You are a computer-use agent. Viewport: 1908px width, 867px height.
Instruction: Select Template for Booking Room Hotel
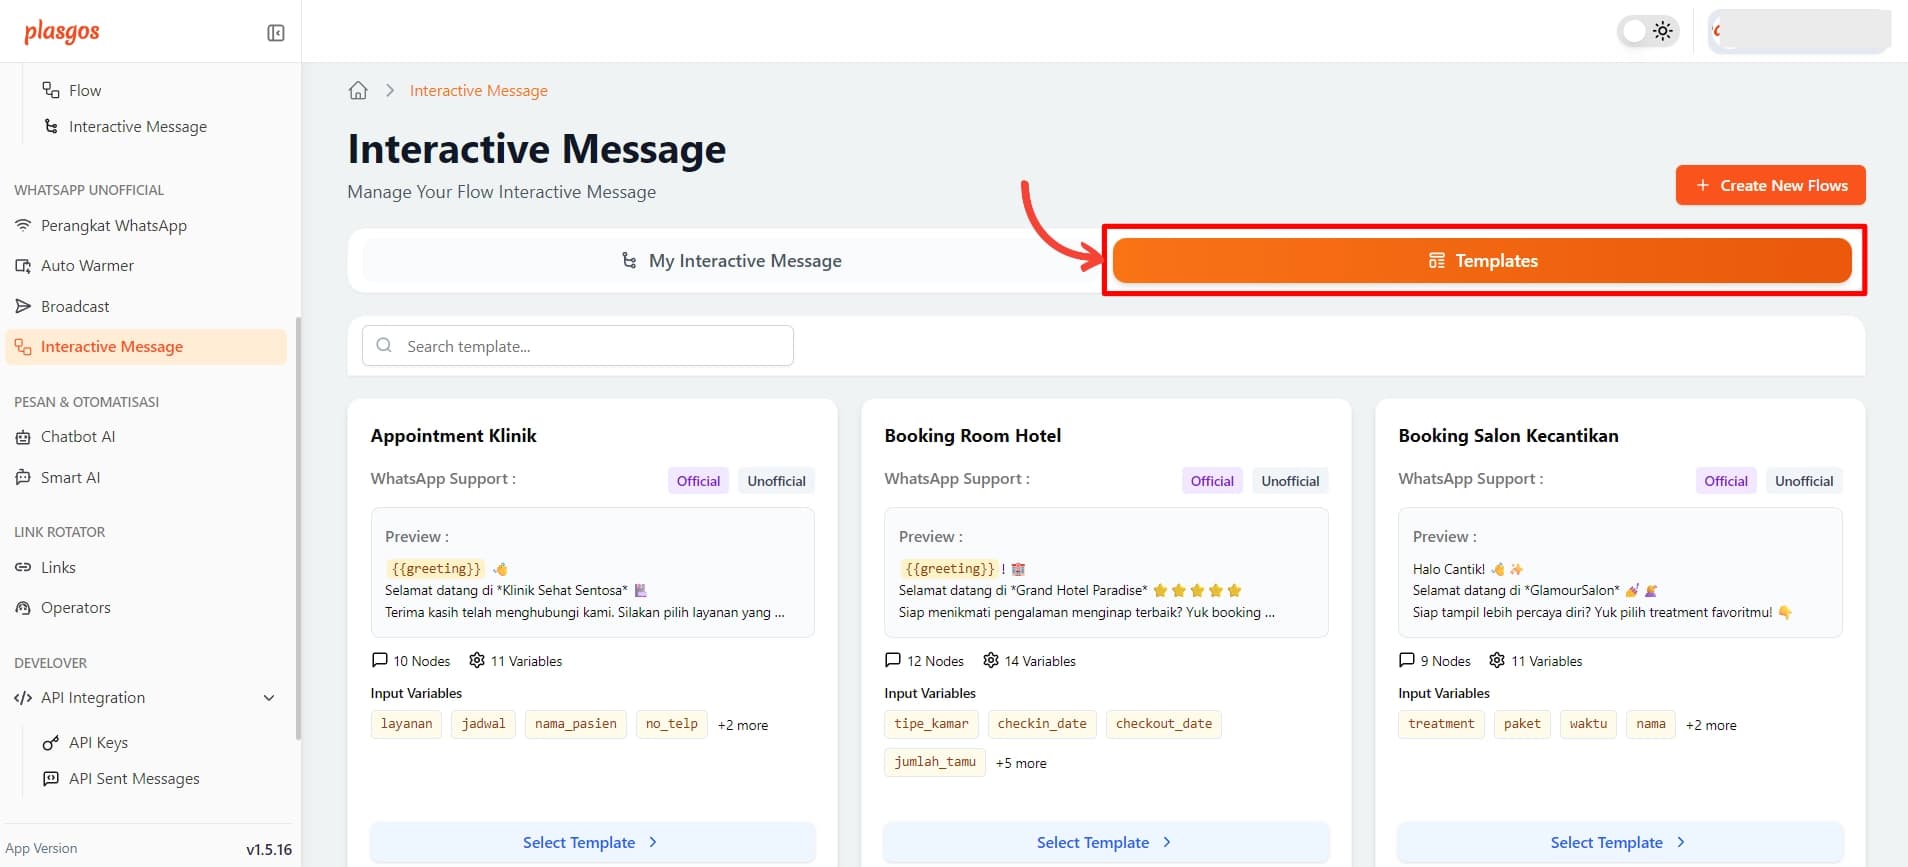(1106, 842)
